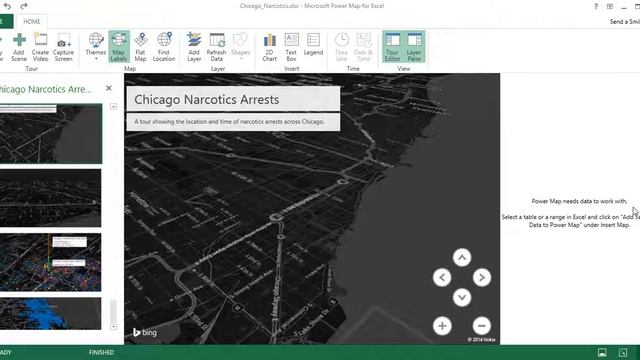The image size is (640, 360).
Task: Add a new layer
Action: 194,47
